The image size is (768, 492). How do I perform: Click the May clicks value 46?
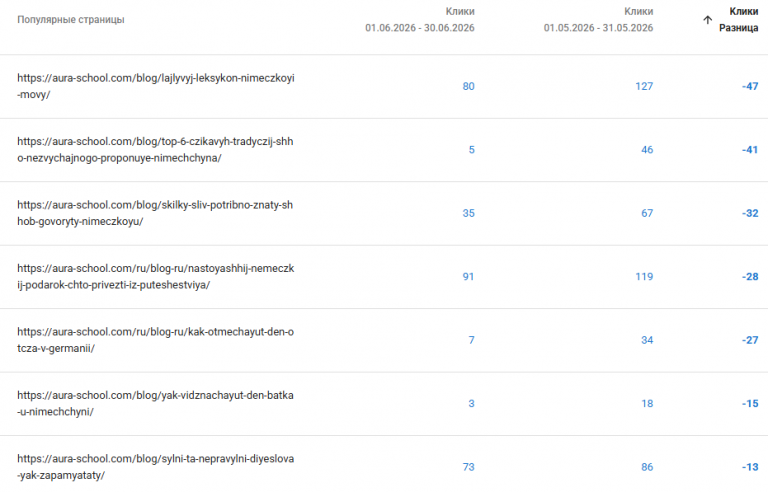pyautogui.click(x=647, y=150)
